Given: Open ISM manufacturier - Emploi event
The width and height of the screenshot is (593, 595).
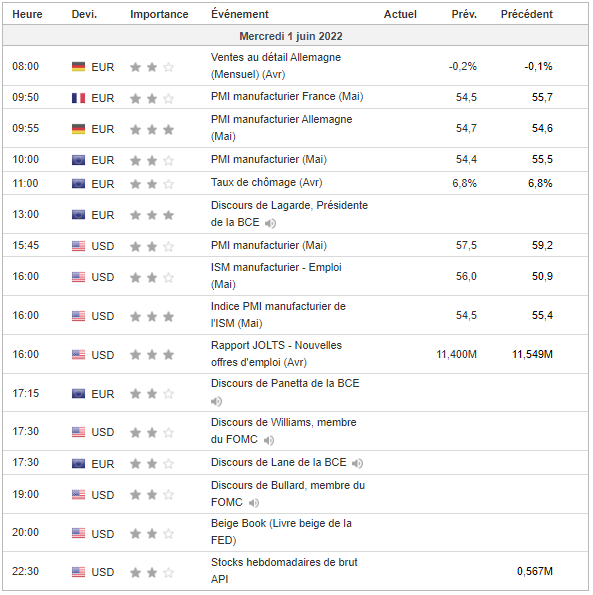Looking at the screenshot, I should 276,276.
